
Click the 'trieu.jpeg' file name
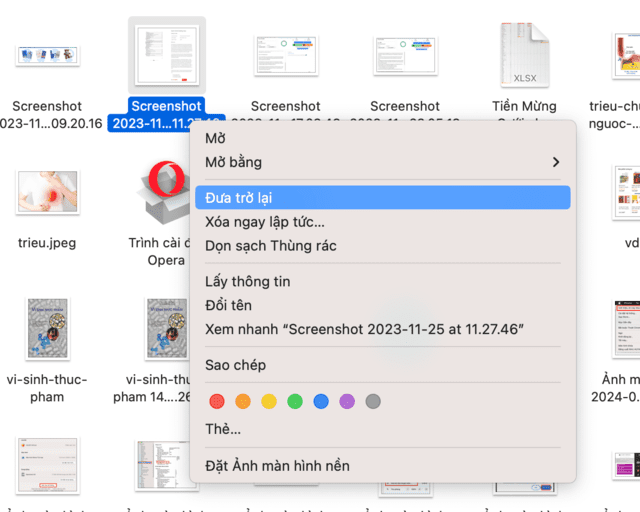(47, 243)
